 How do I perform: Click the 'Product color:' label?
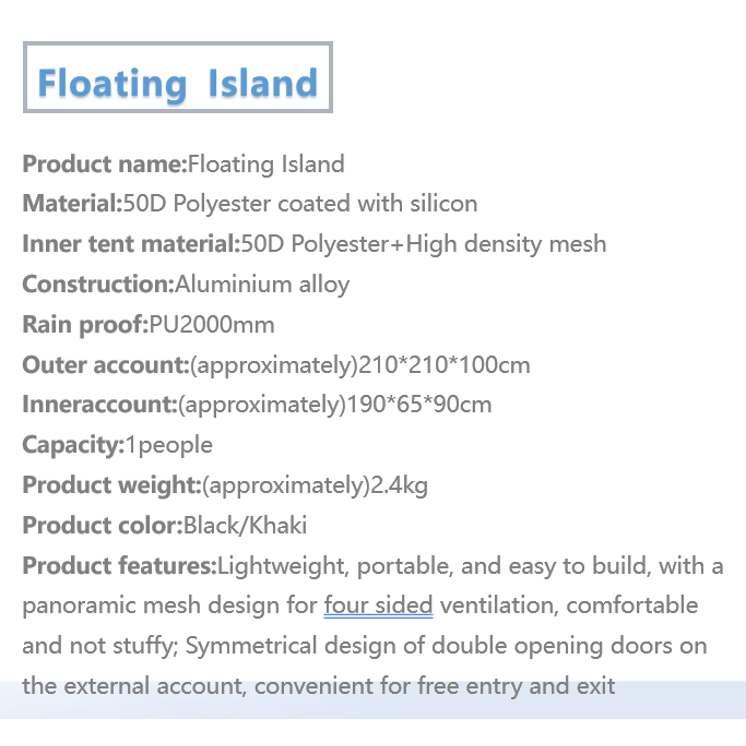tap(103, 526)
